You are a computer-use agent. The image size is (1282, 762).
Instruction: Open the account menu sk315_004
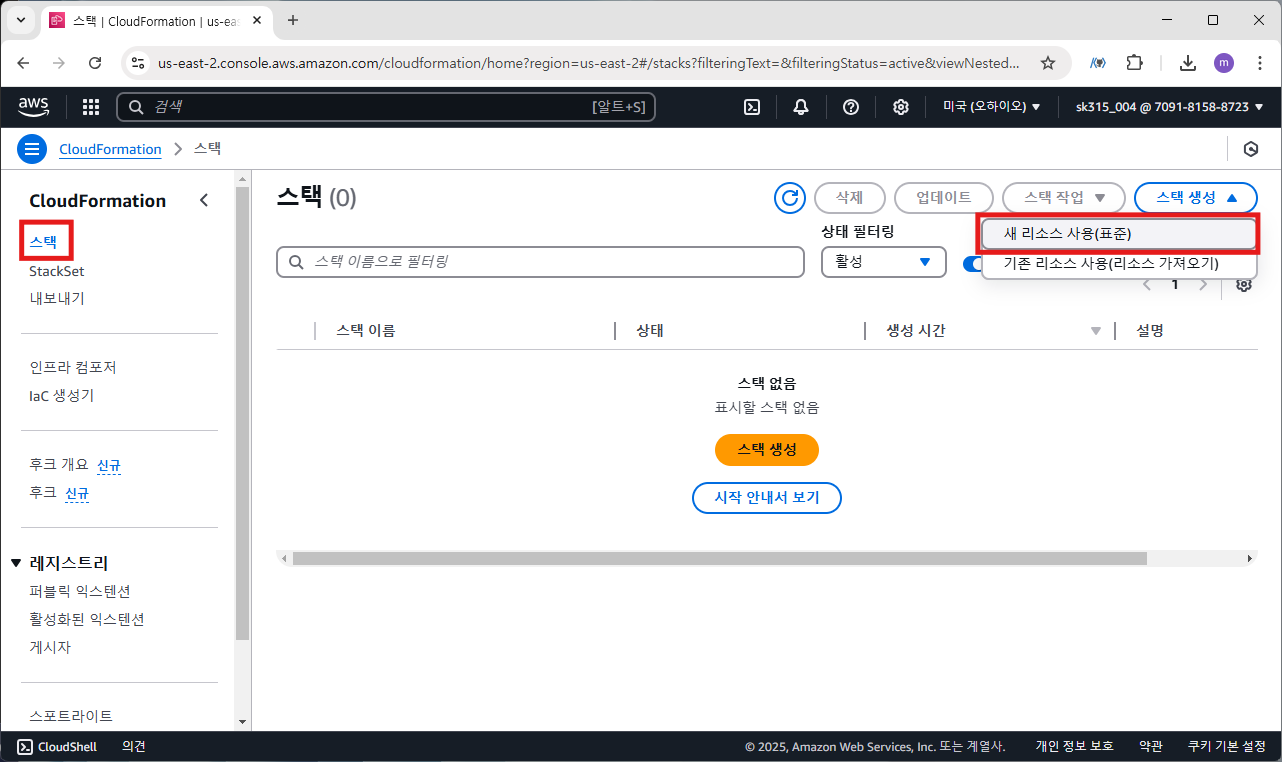click(x=1169, y=107)
